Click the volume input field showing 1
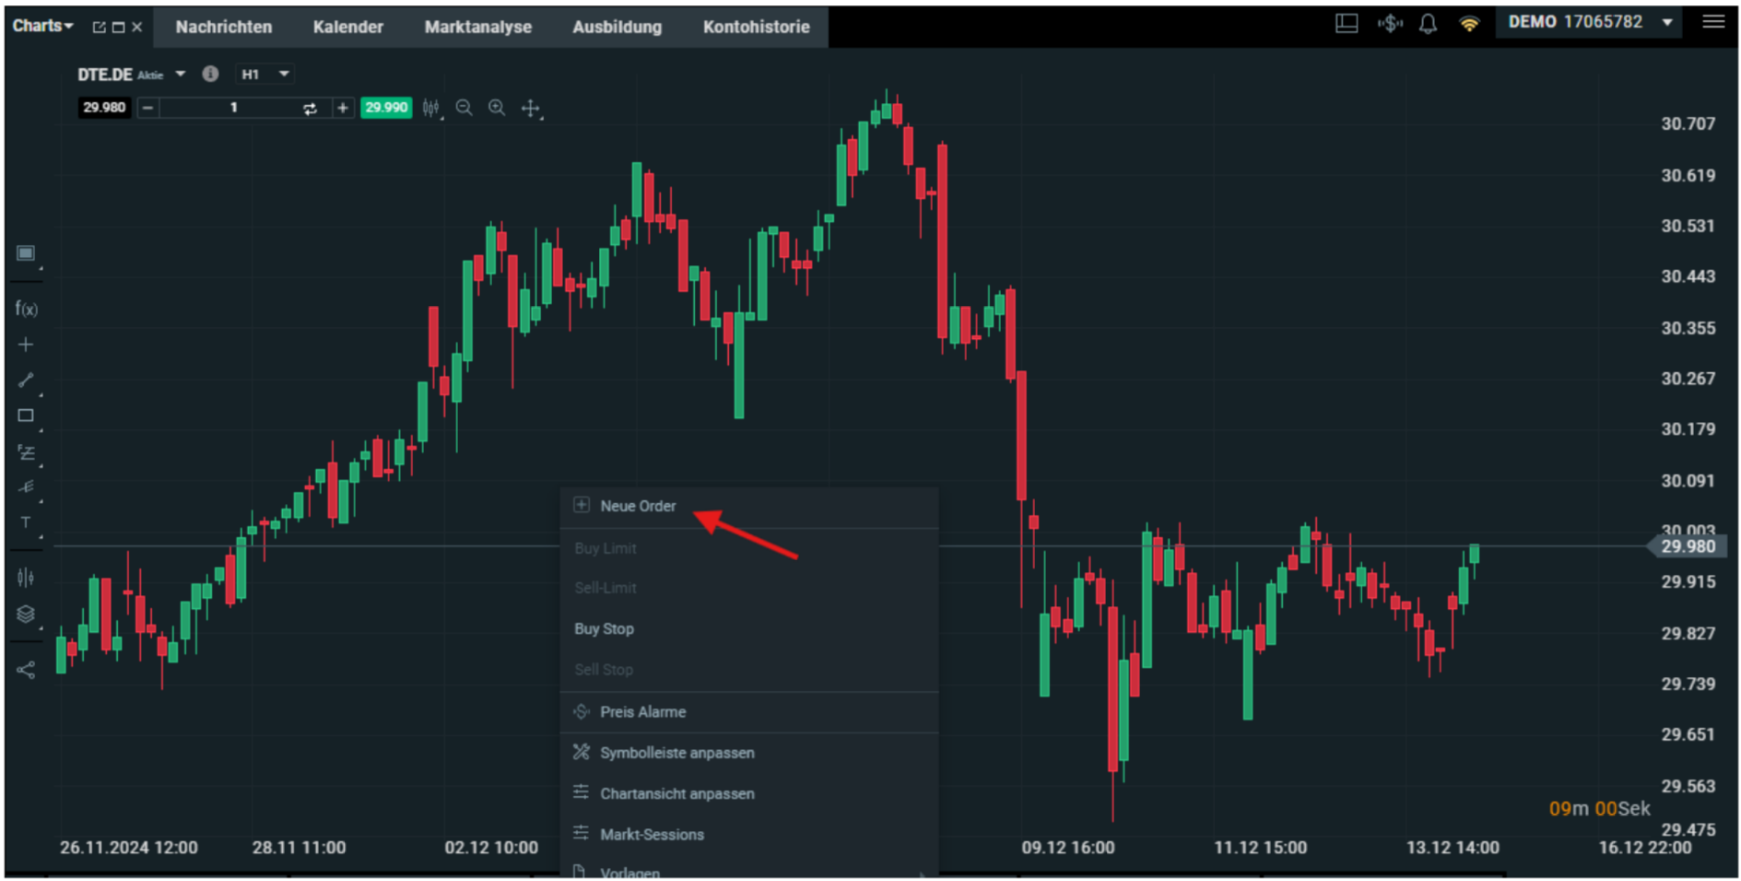Image resolution: width=1741 pixels, height=881 pixels. pos(234,108)
